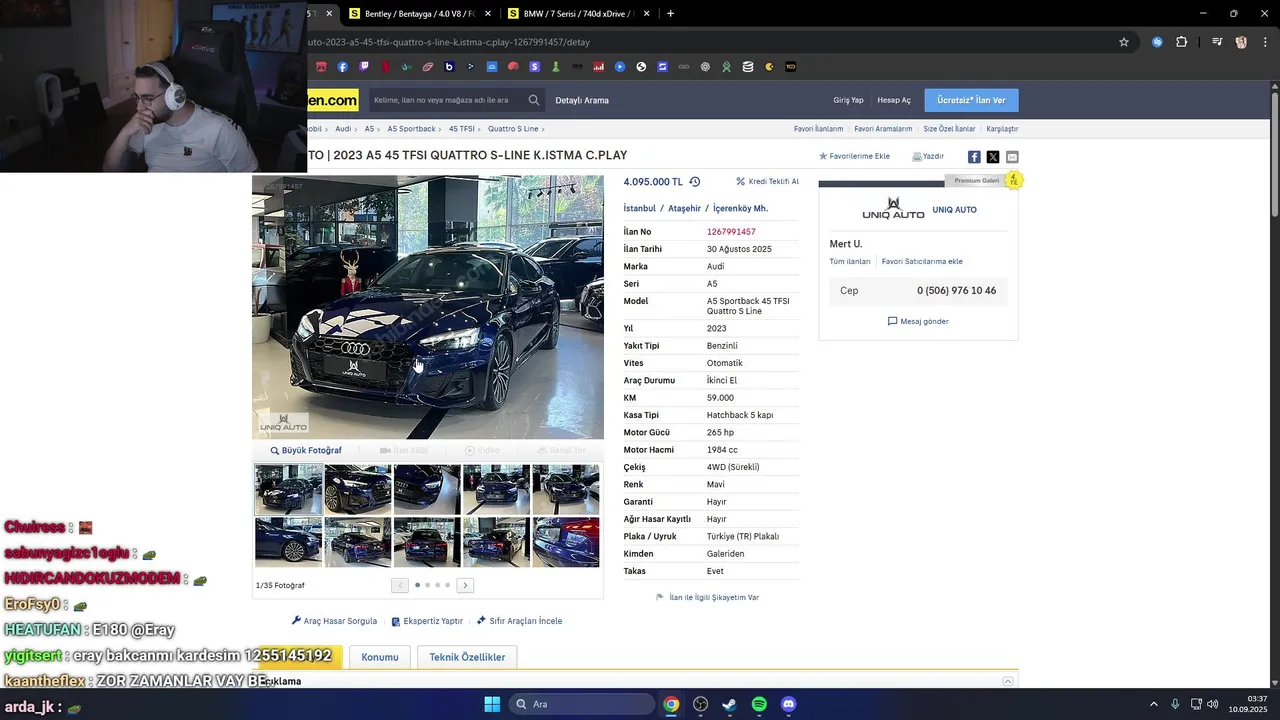
Task: Bookmark this page with star icon
Action: (x=1124, y=42)
